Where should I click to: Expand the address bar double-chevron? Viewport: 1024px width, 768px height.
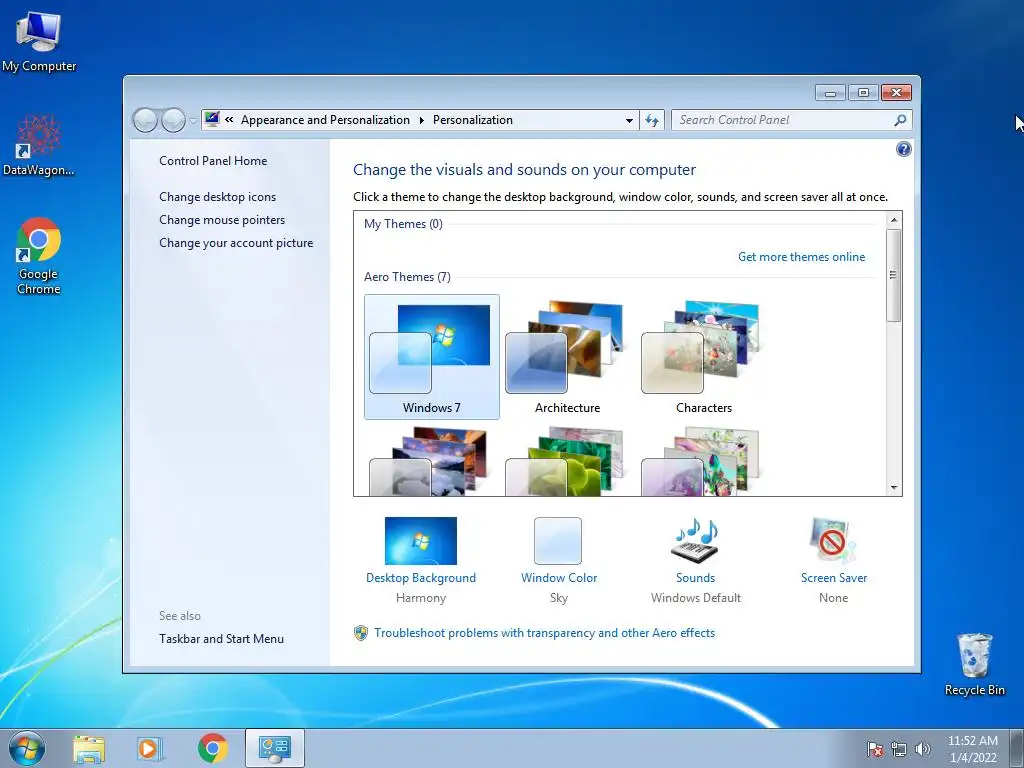(x=229, y=120)
